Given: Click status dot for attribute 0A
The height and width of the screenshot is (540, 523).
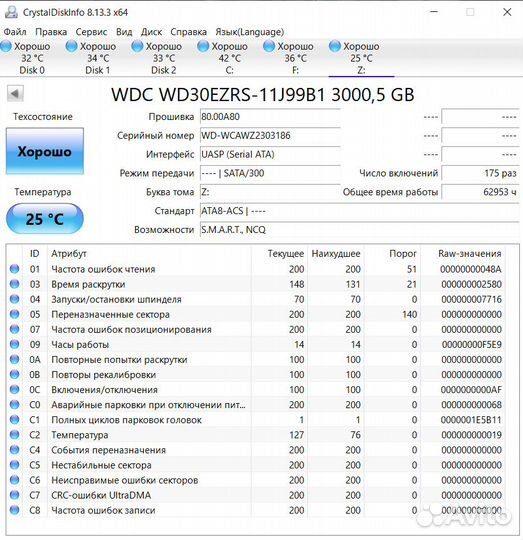Looking at the screenshot, I should click(x=14, y=359).
